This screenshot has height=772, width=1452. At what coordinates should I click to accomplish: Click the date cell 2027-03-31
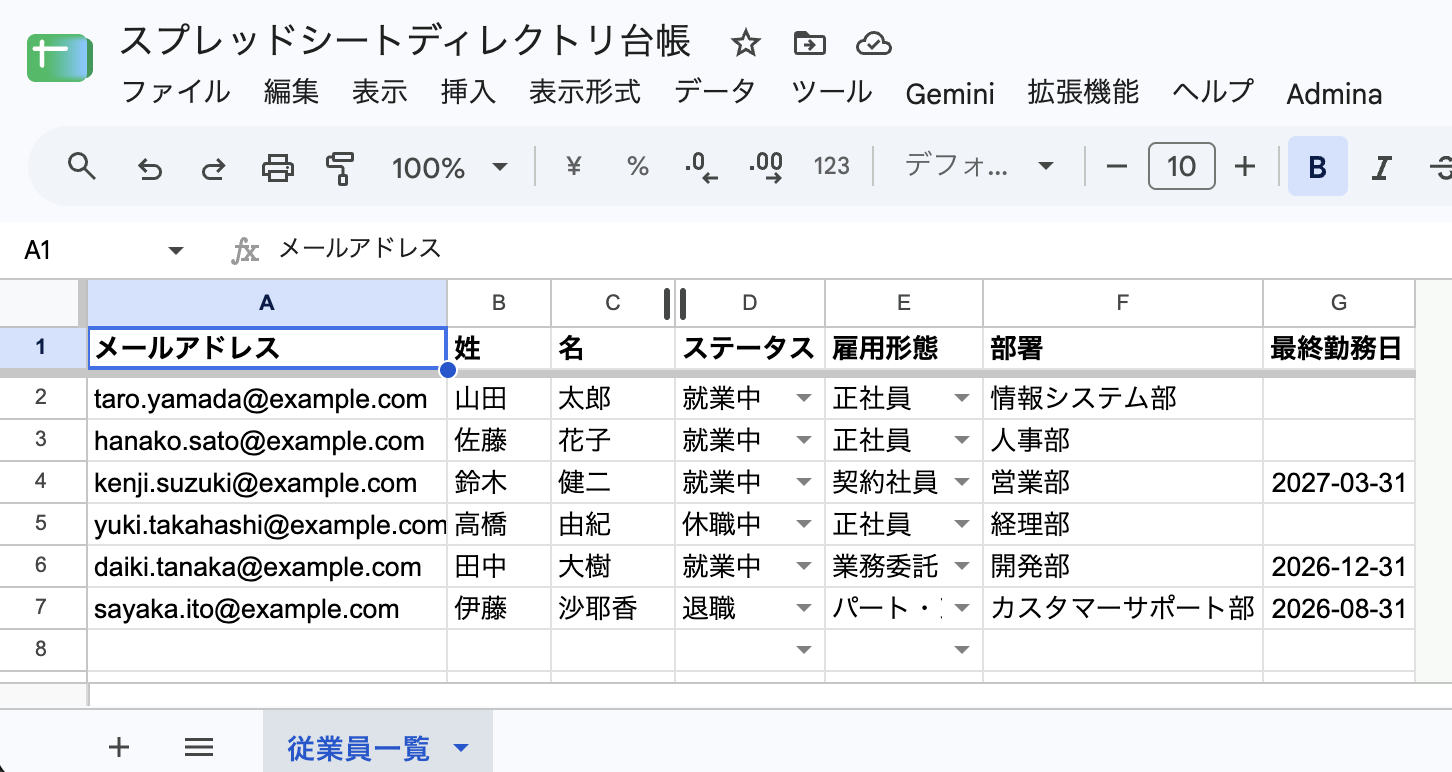1339,483
